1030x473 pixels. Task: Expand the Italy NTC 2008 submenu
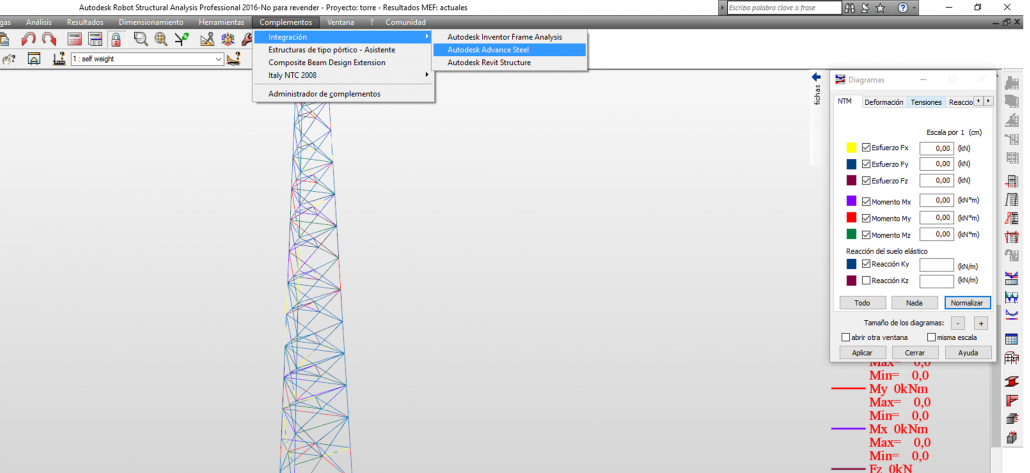[300, 75]
